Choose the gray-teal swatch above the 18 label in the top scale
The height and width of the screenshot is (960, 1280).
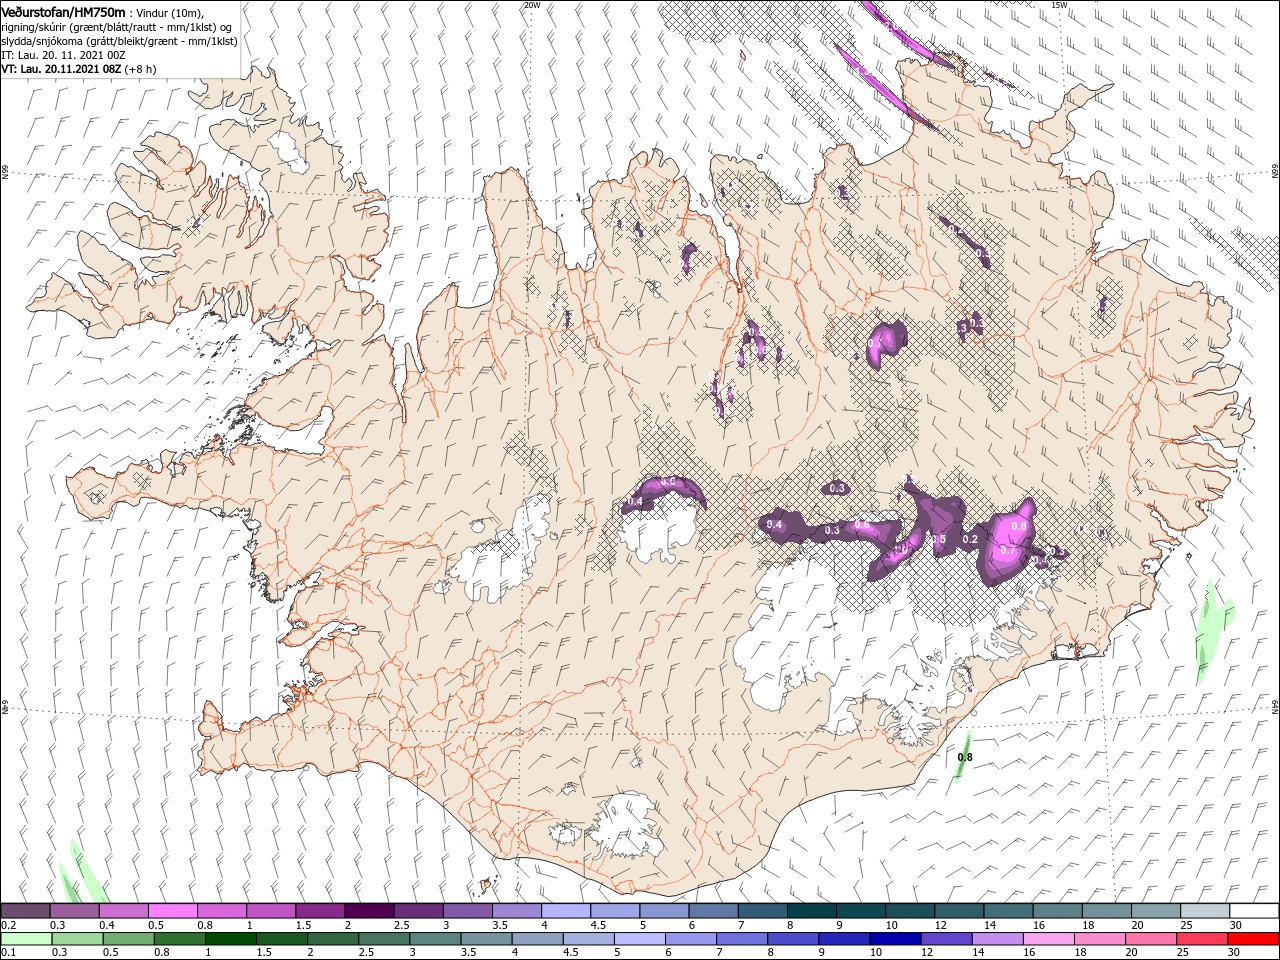coord(1107,910)
